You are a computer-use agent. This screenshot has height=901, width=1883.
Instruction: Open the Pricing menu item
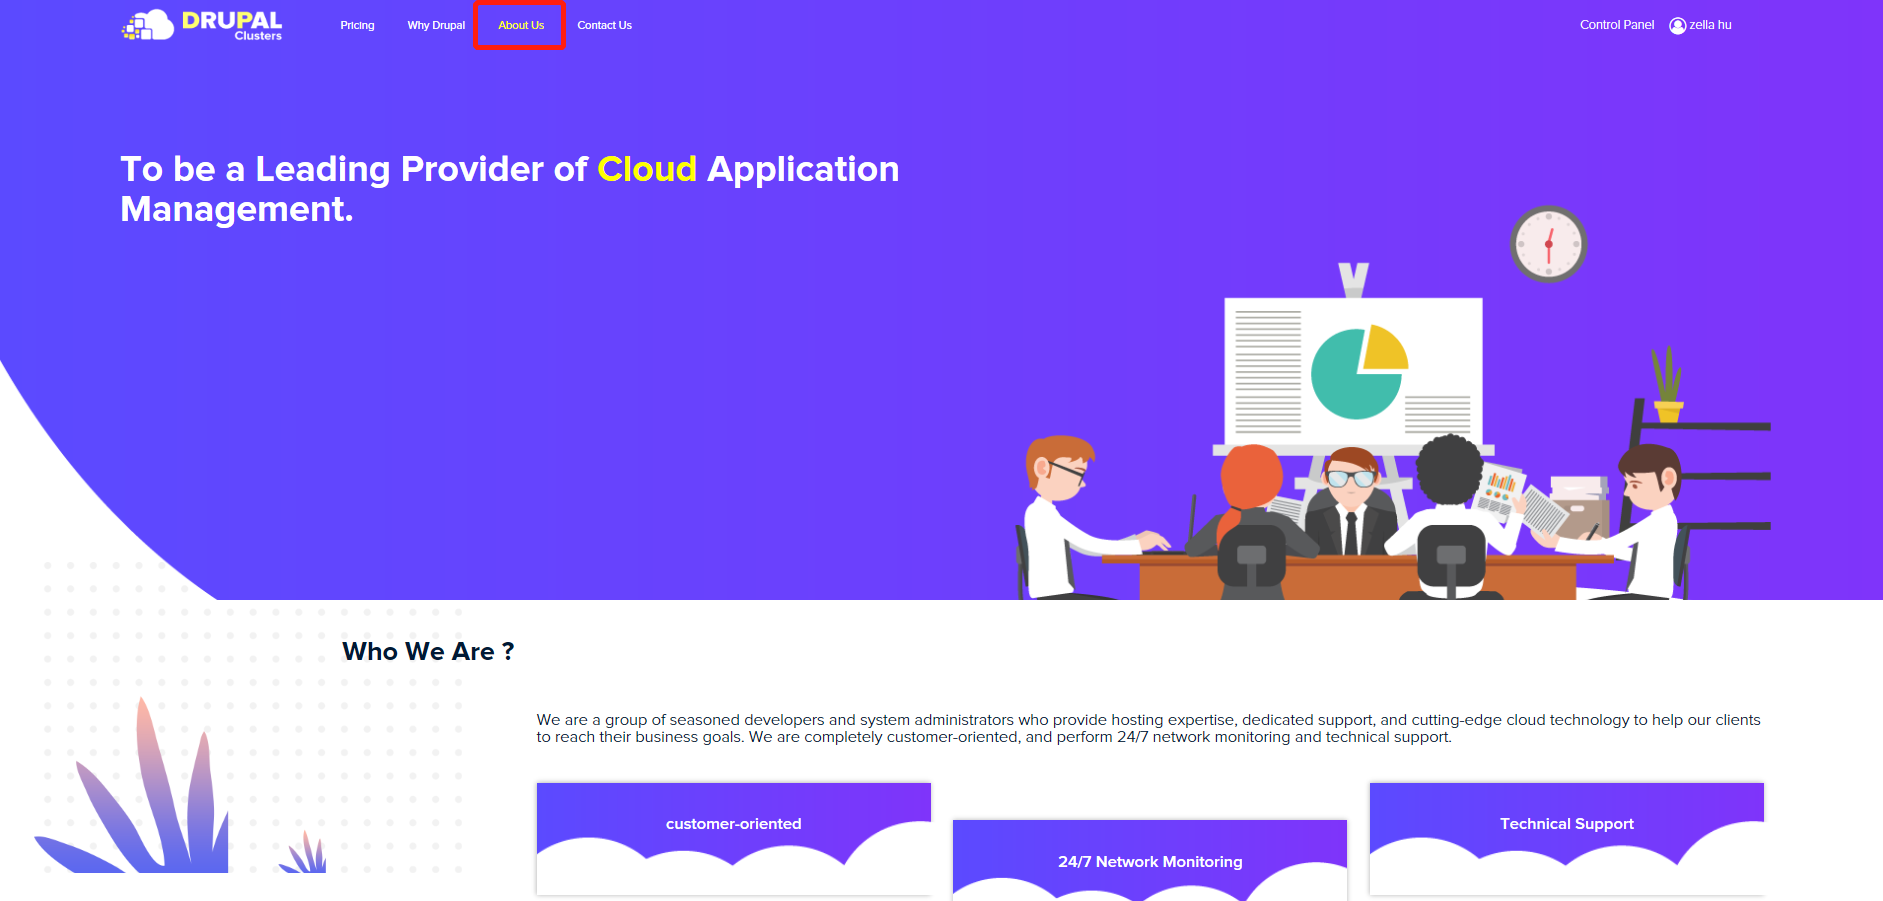357,25
